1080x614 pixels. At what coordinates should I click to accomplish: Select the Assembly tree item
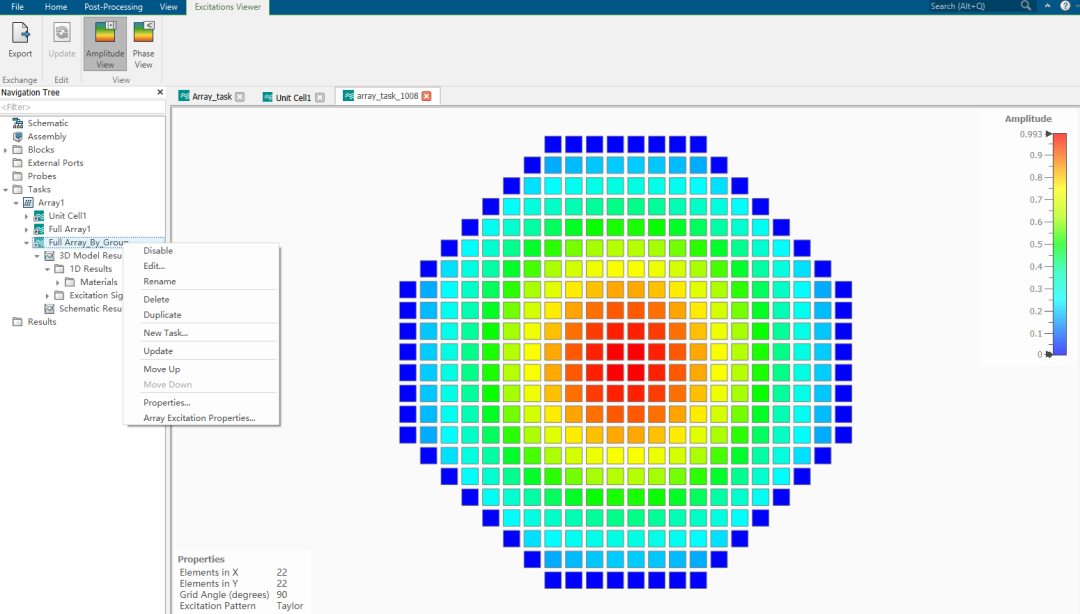coord(47,136)
